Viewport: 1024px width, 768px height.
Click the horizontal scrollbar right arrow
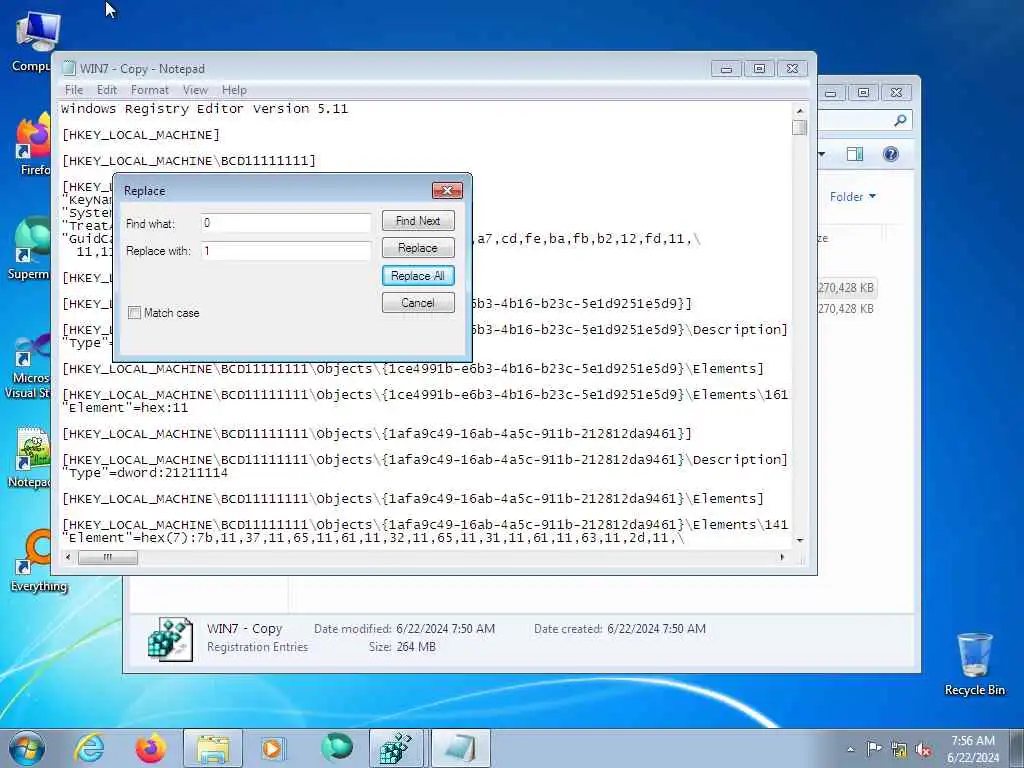[782, 557]
